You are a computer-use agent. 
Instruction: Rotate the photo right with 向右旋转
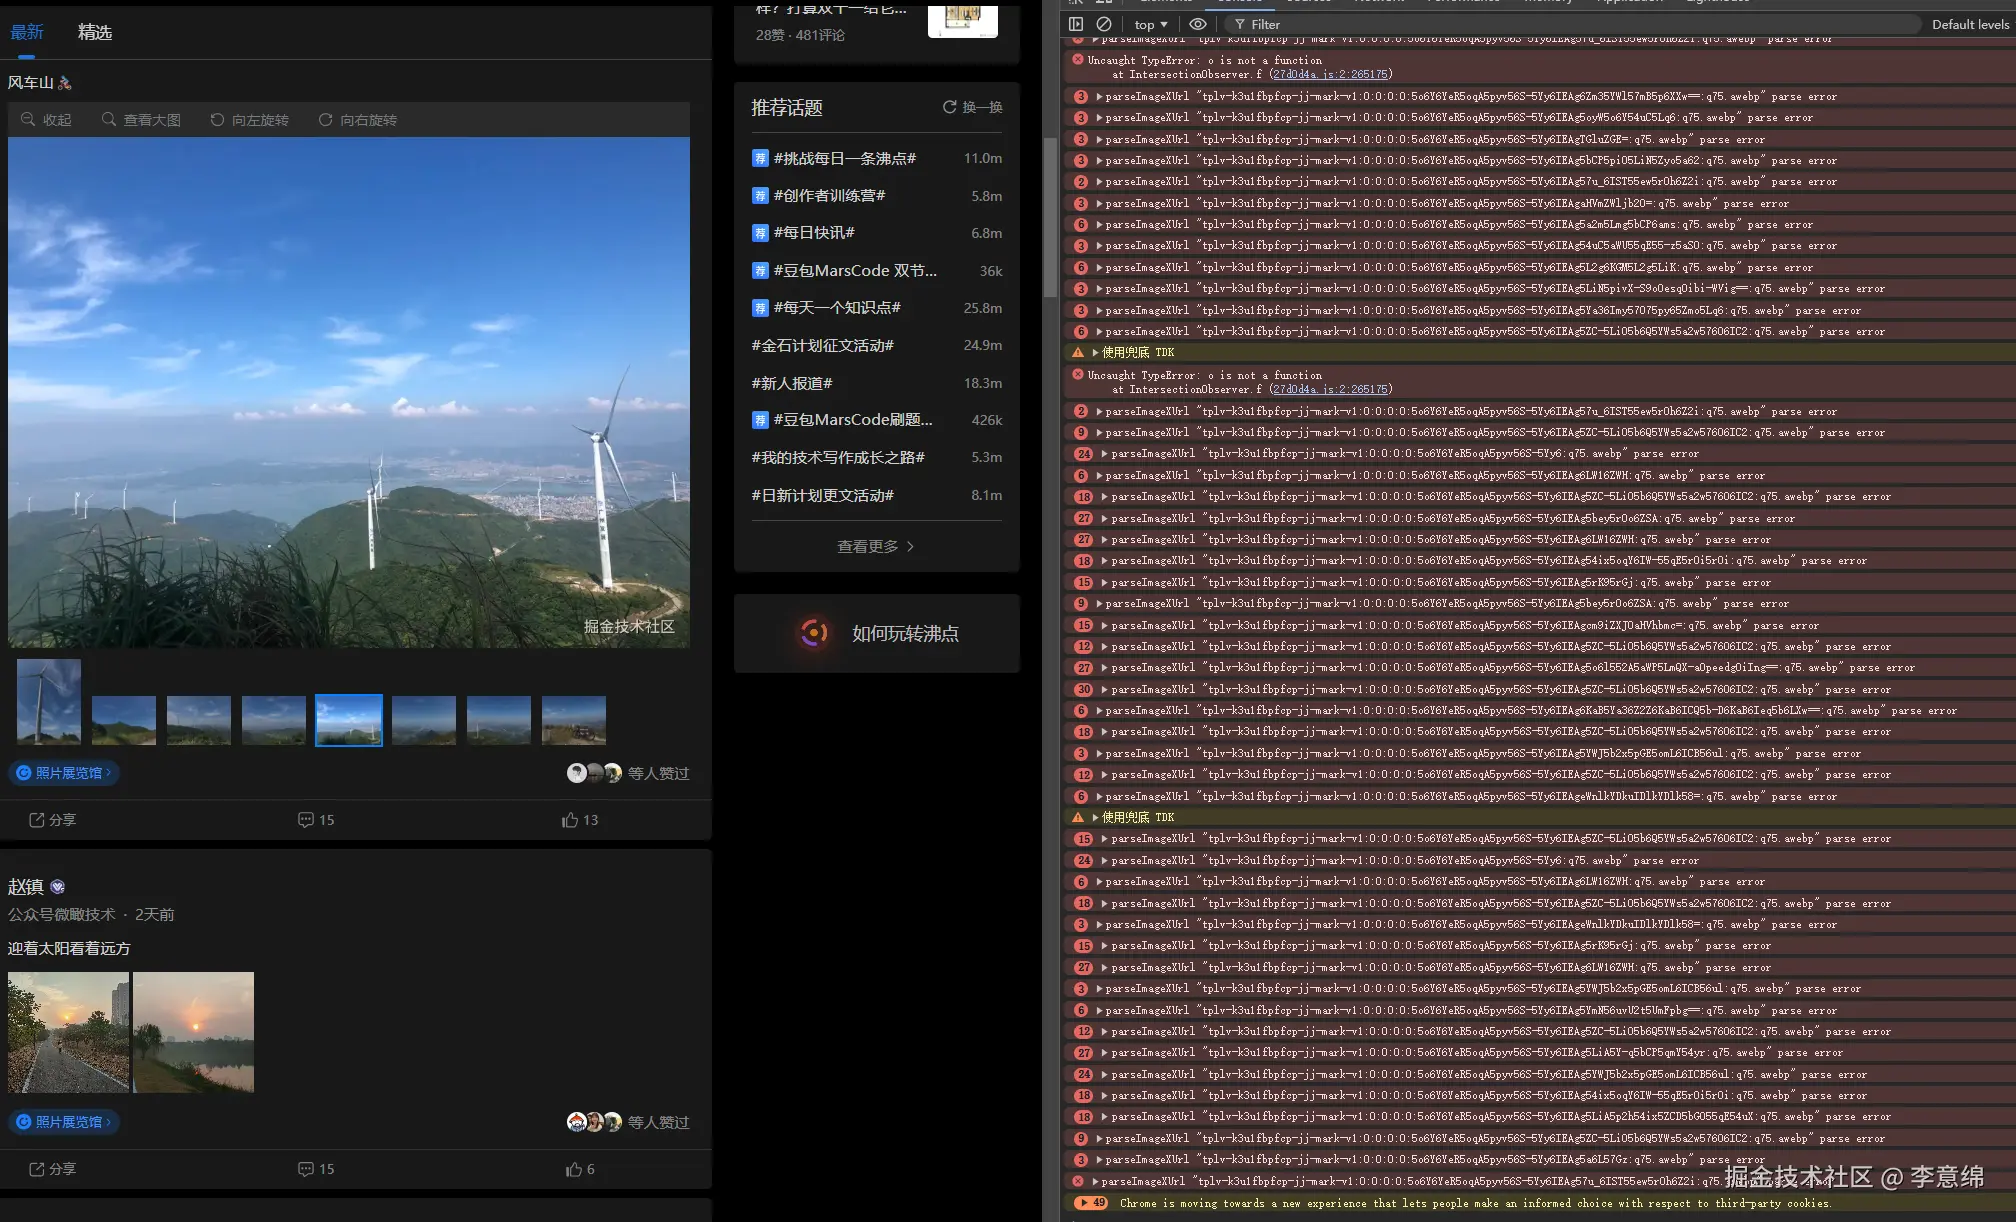click(x=357, y=120)
